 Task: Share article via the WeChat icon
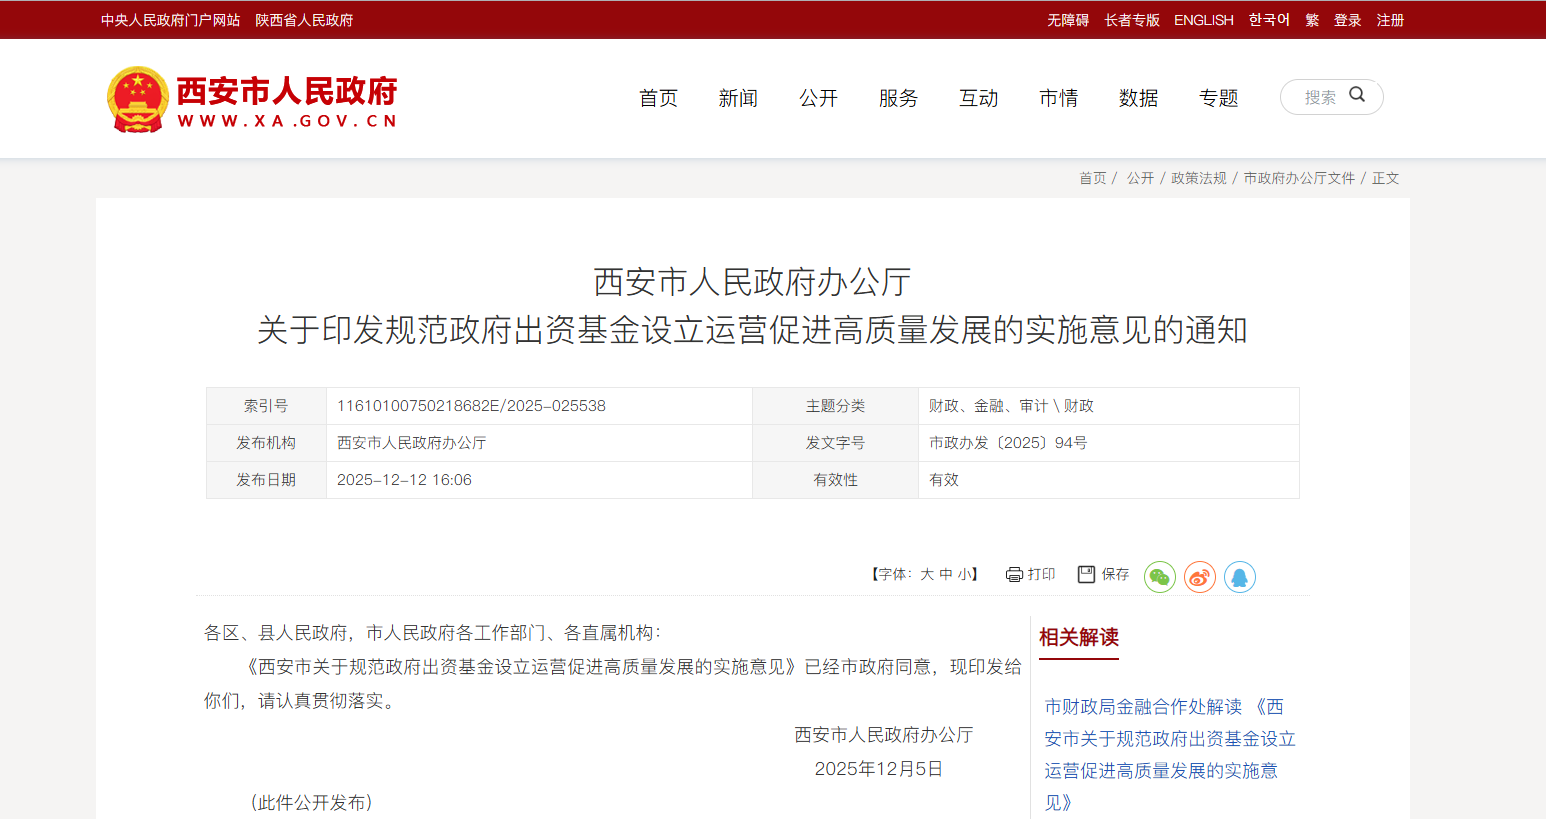pyautogui.click(x=1159, y=577)
